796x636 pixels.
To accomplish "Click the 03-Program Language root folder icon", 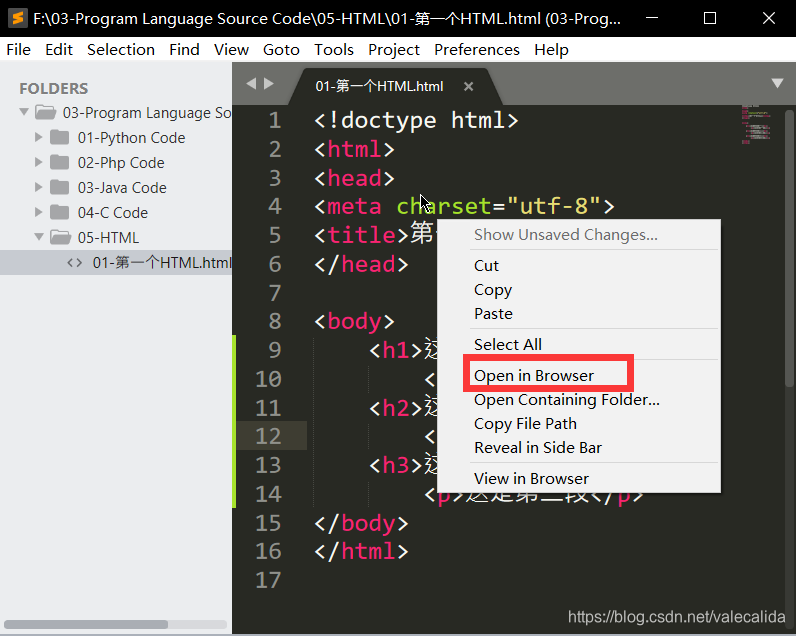I will pyautogui.click(x=45, y=112).
